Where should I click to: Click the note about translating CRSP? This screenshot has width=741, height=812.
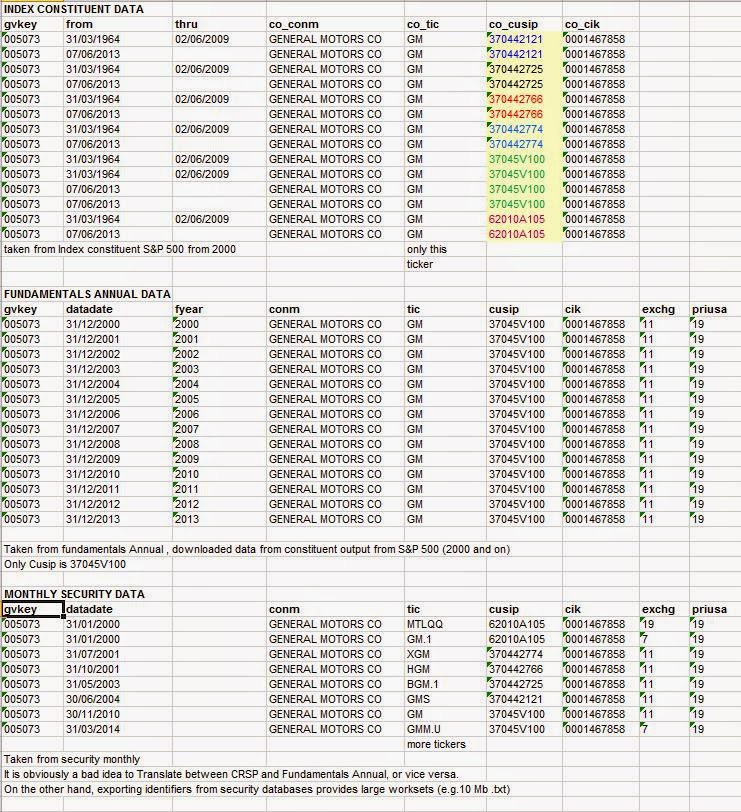tap(231, 774)
